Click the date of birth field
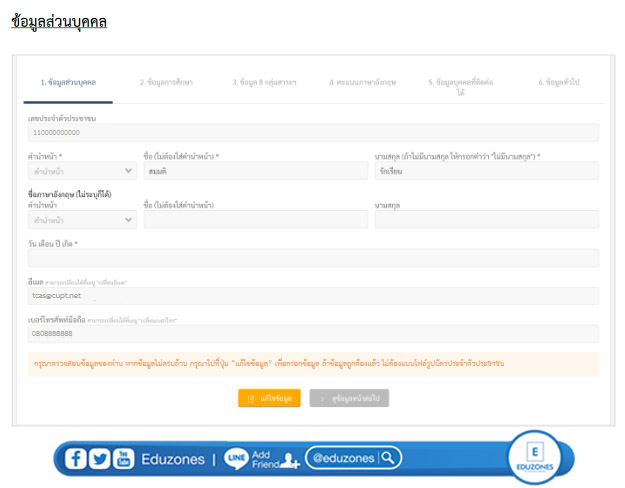Image resolution: width=625 pixels, height=488 pixels. [x=313, y=258]
